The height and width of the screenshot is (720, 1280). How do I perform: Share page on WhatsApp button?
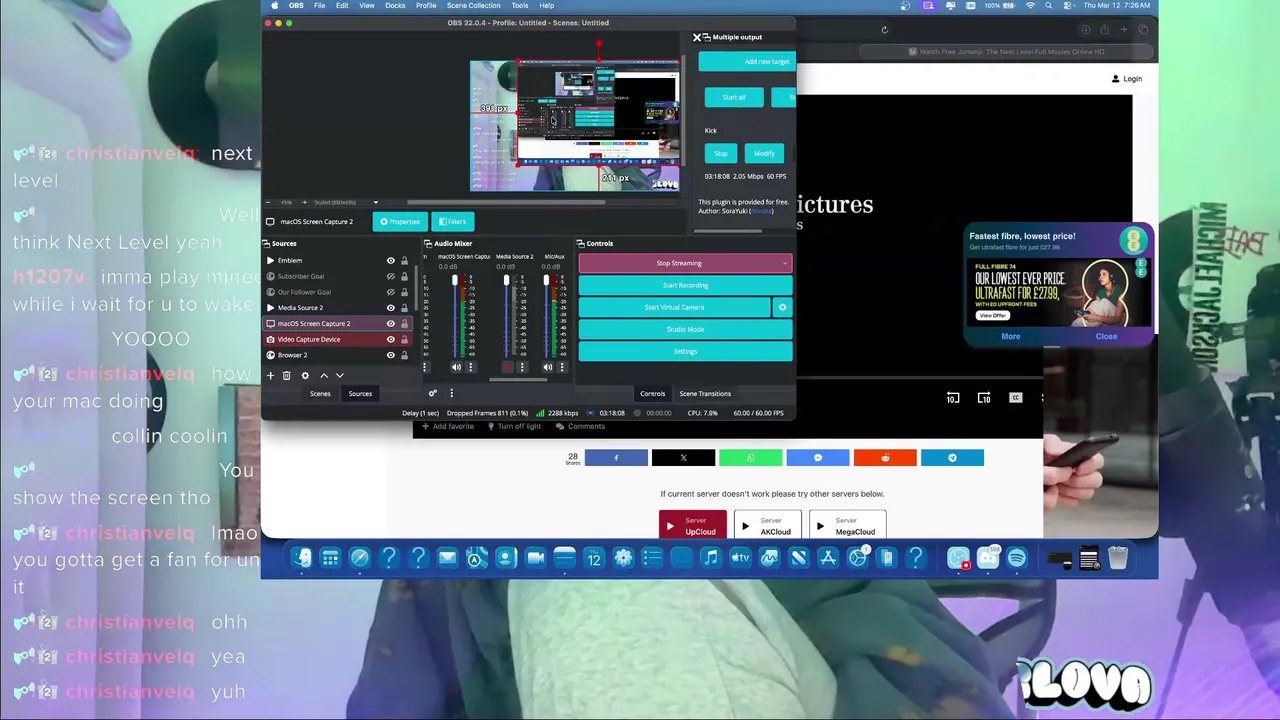click(750, 457)
